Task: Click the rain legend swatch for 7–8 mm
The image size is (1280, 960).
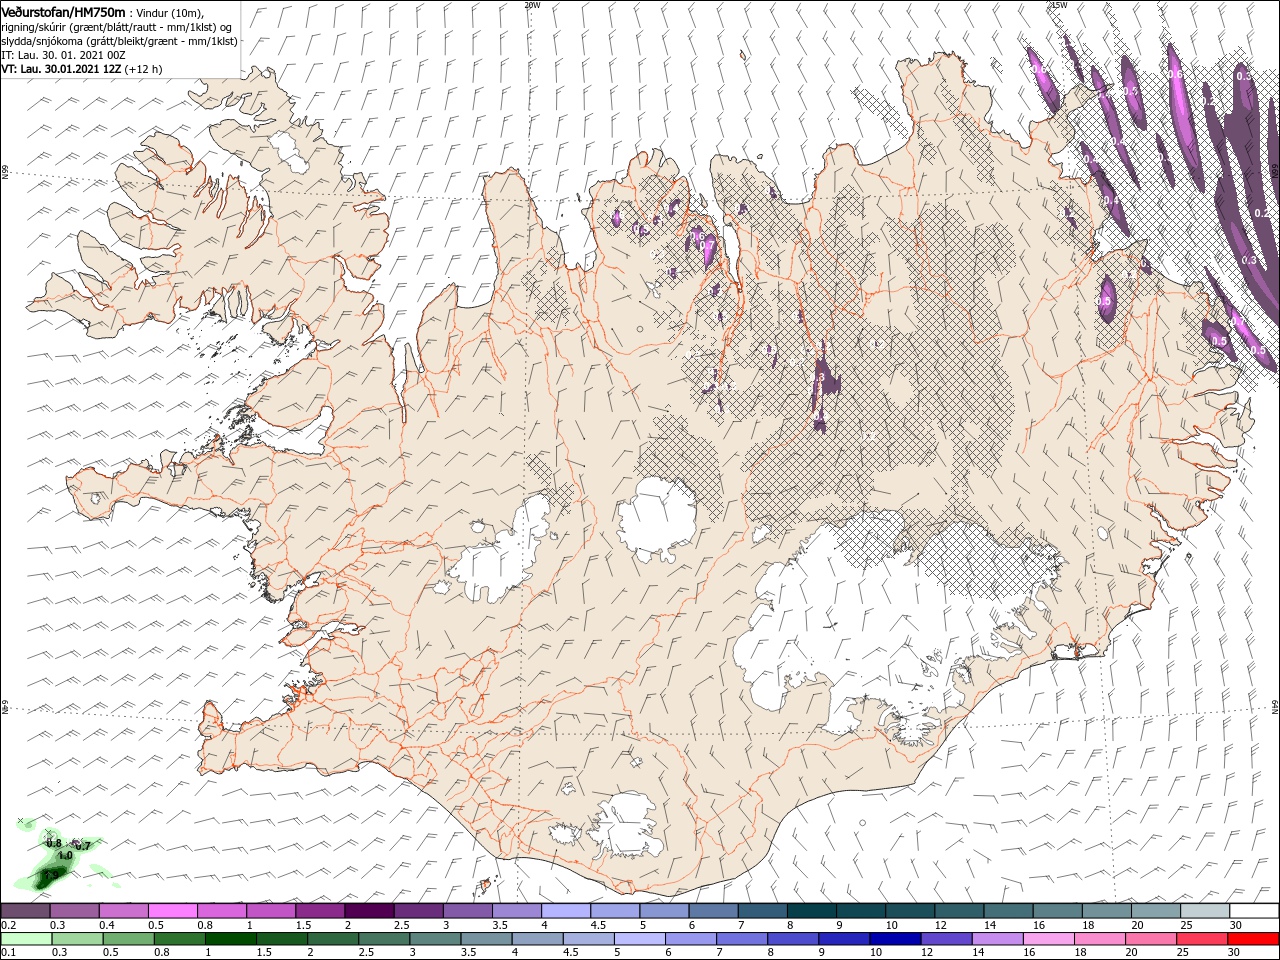Action: click(740, 939)
